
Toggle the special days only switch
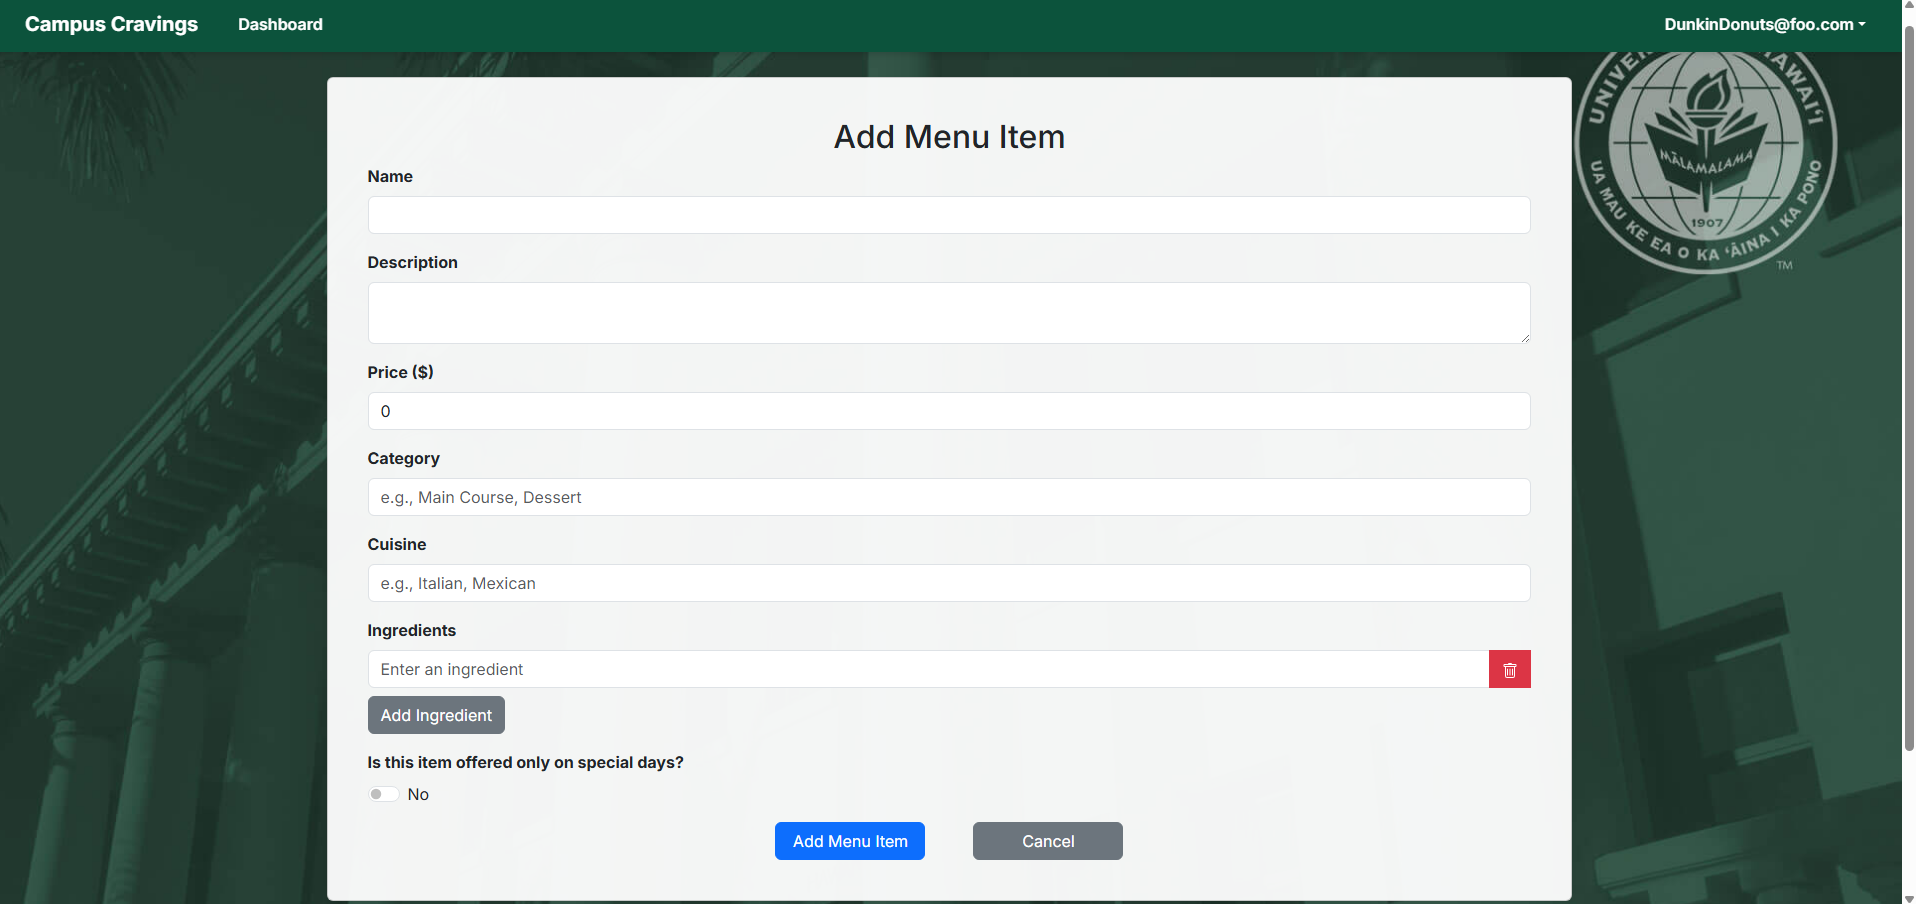click(384, 794)
